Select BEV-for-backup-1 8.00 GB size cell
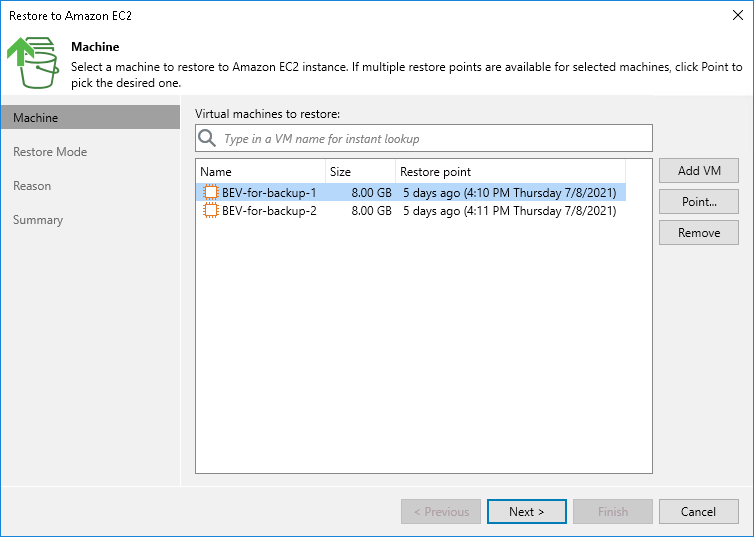The image size is (754, 537). (x=371, y=192)
